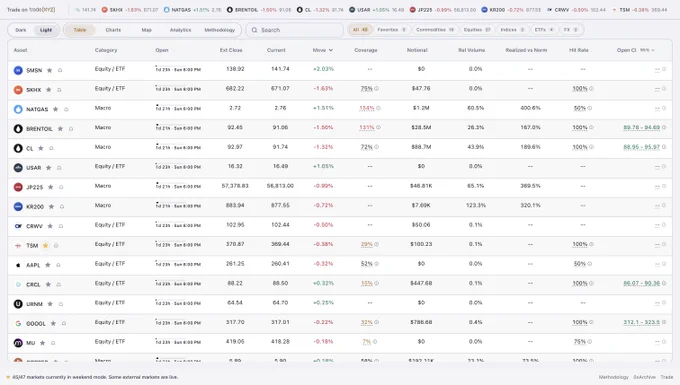Favorite JP225 via star icon
The image size is (680, 385).
coord(51,187)
